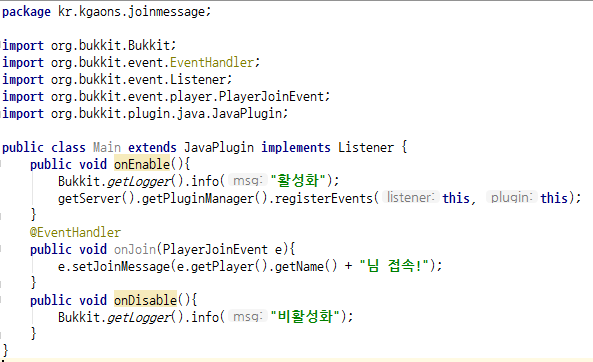593x362 pixels.
Task: Click the org.bukkit.plugin.java.JavaPlugin import line
Action: click(145, 113)
